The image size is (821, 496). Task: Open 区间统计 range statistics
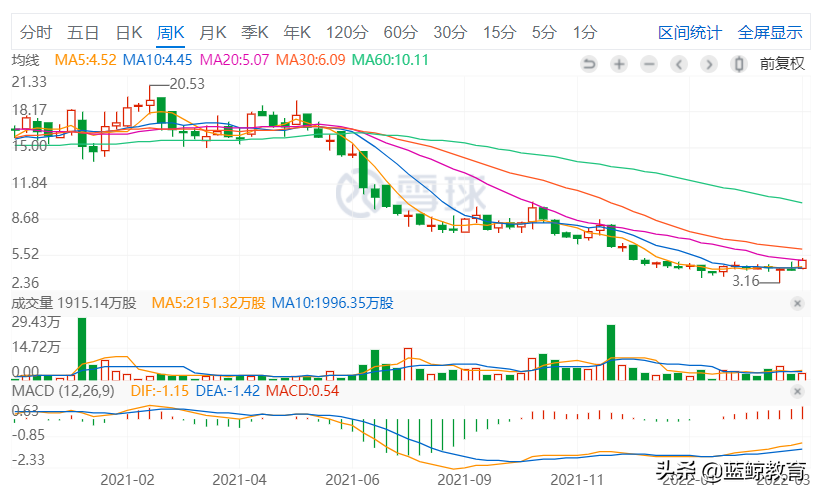click(x=690, y=32)
